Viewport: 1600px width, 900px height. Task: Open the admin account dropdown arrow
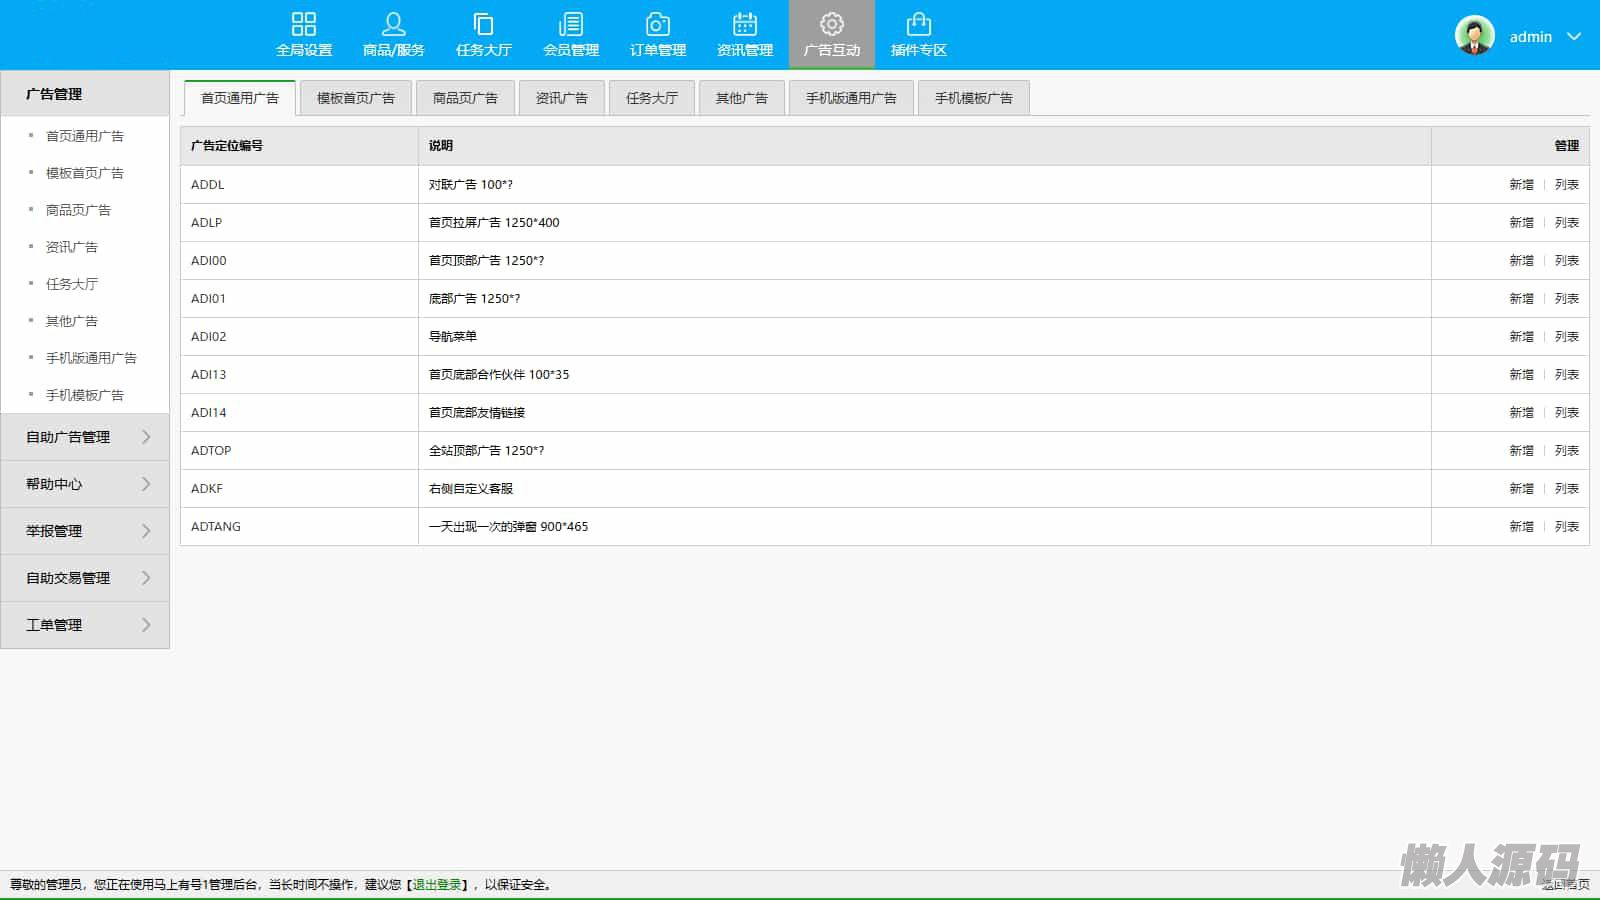[x=1574, y=37]
